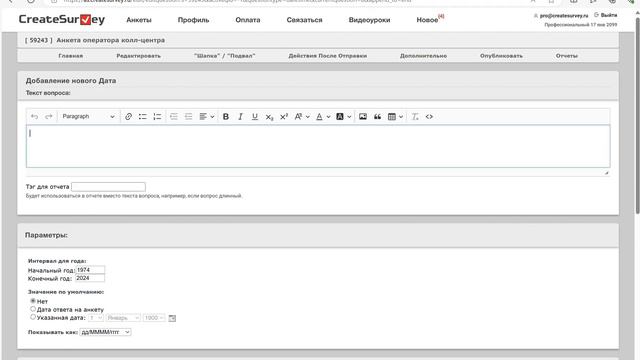Insert a block quote

coord(378,117)
